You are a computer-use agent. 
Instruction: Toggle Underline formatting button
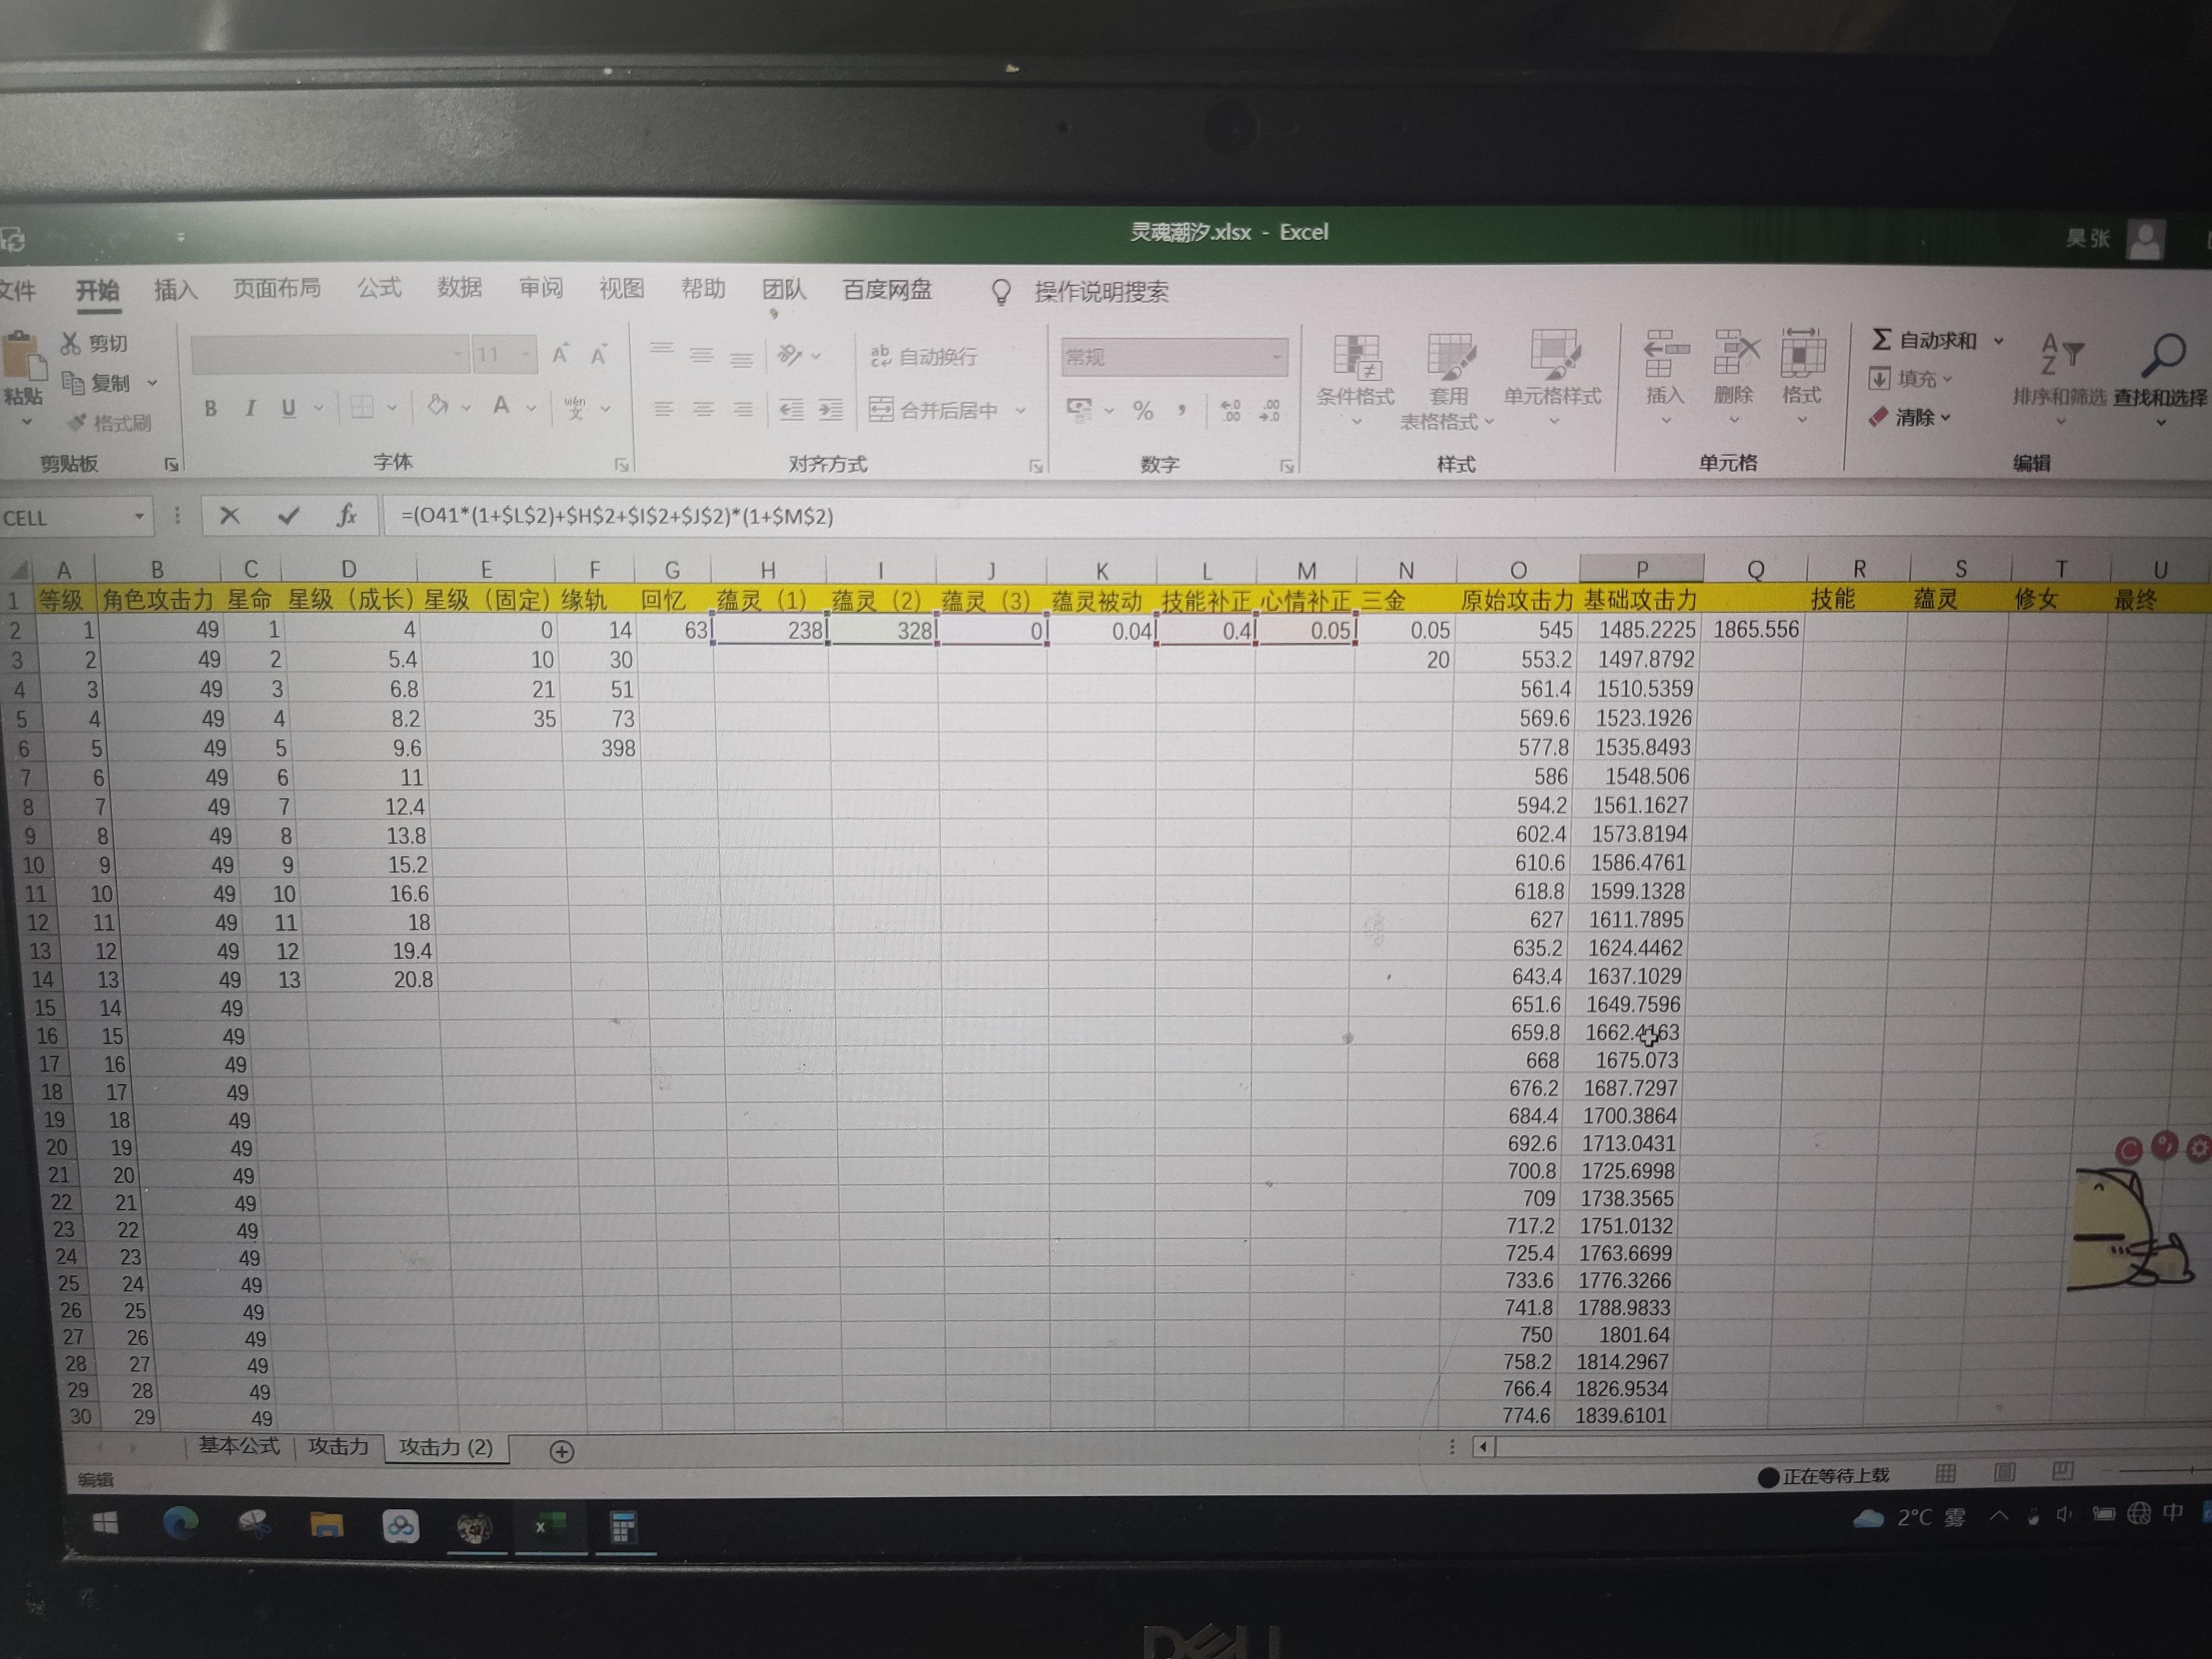pos(289,408)
